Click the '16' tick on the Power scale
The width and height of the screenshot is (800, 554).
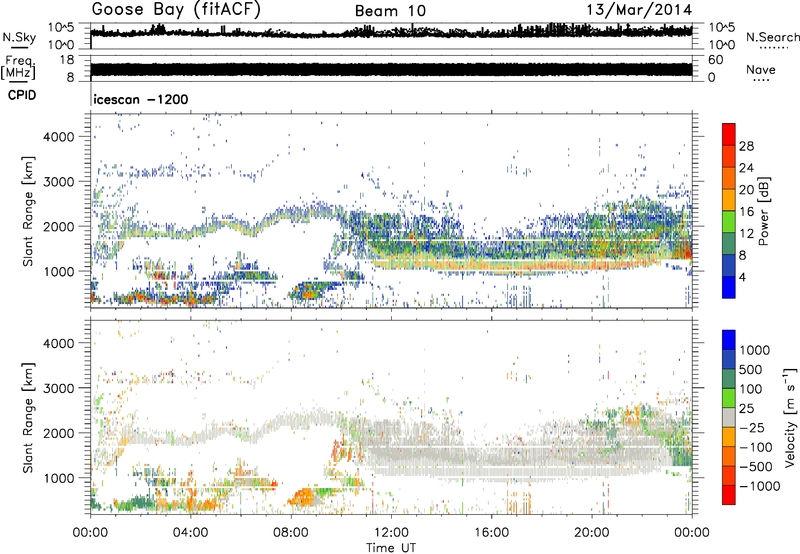click(746, 212)
